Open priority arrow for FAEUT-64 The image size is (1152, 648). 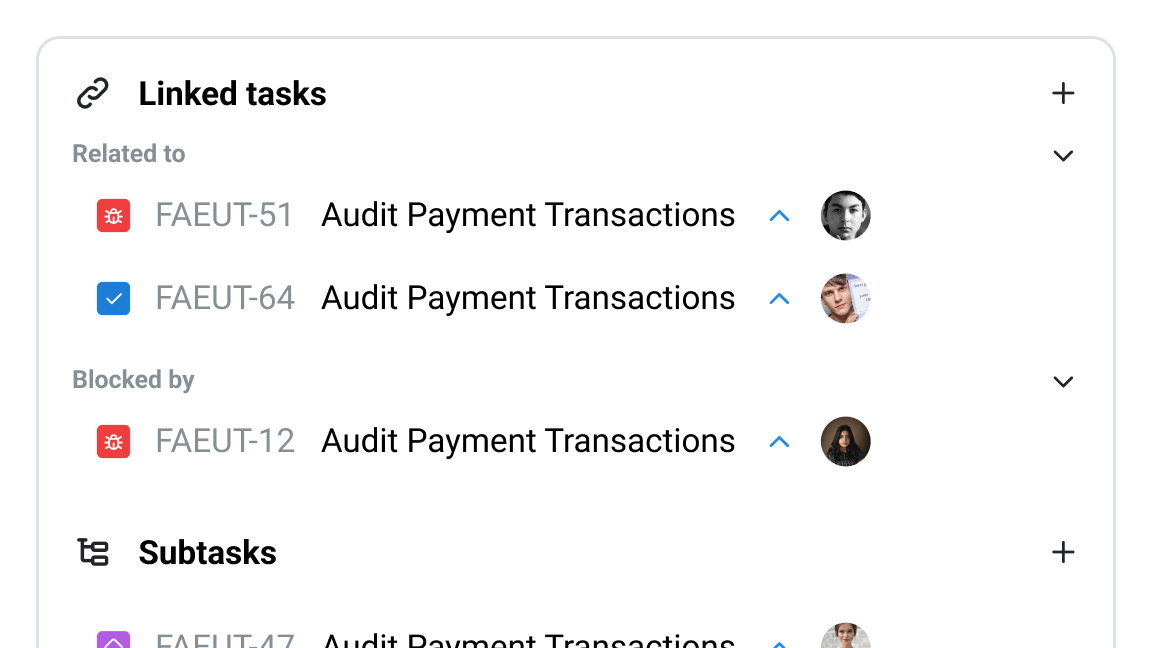780,299
